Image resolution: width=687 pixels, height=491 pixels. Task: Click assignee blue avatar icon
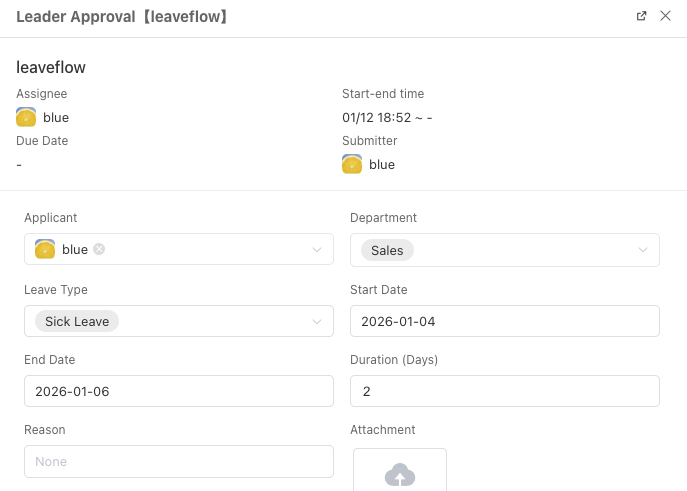[26, 117]
